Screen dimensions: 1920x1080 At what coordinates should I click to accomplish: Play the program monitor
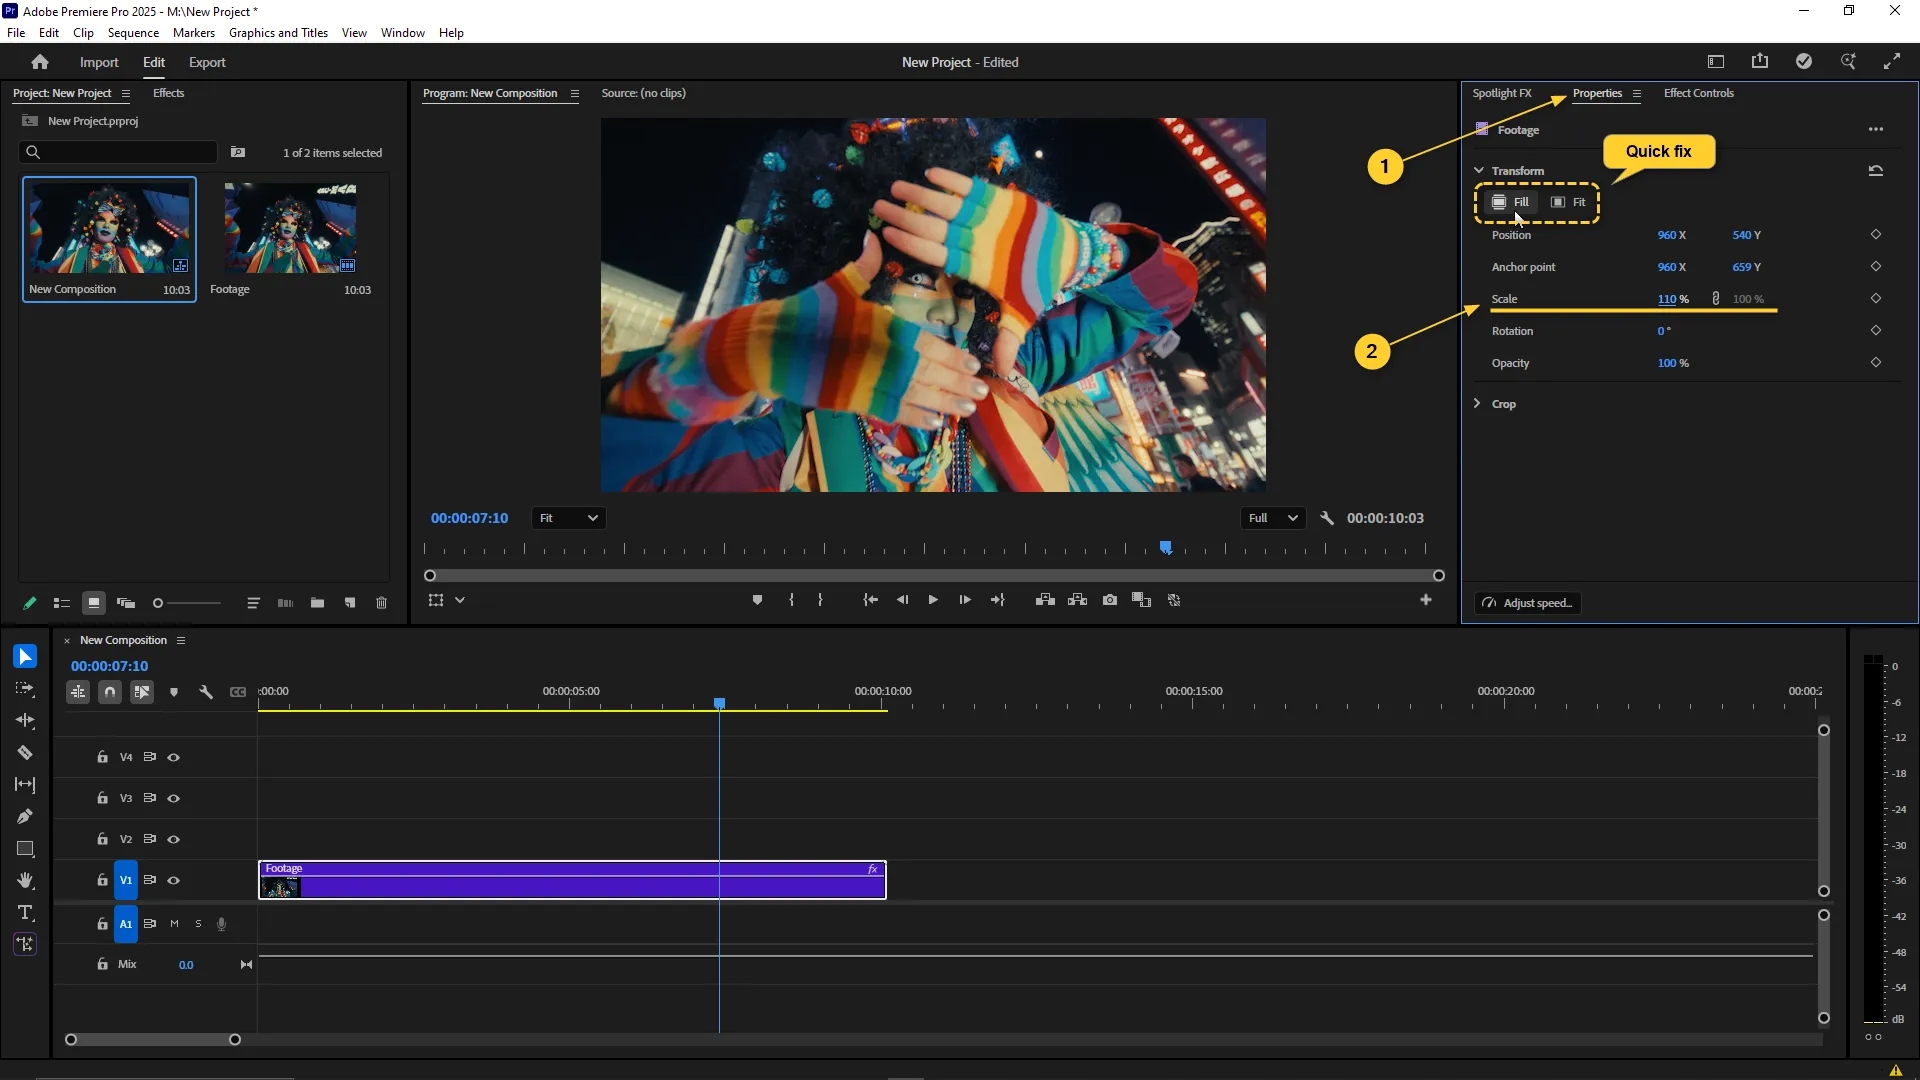933,600
